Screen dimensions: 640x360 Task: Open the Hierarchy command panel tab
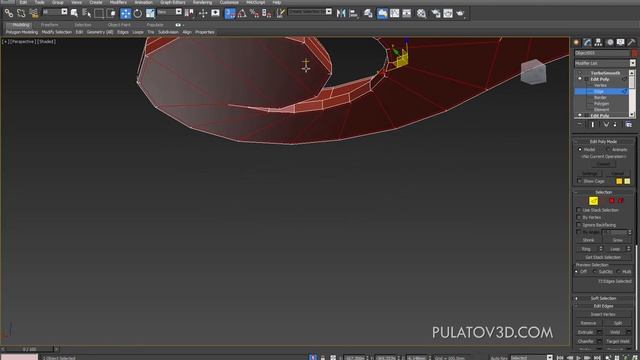pos(598,42)
